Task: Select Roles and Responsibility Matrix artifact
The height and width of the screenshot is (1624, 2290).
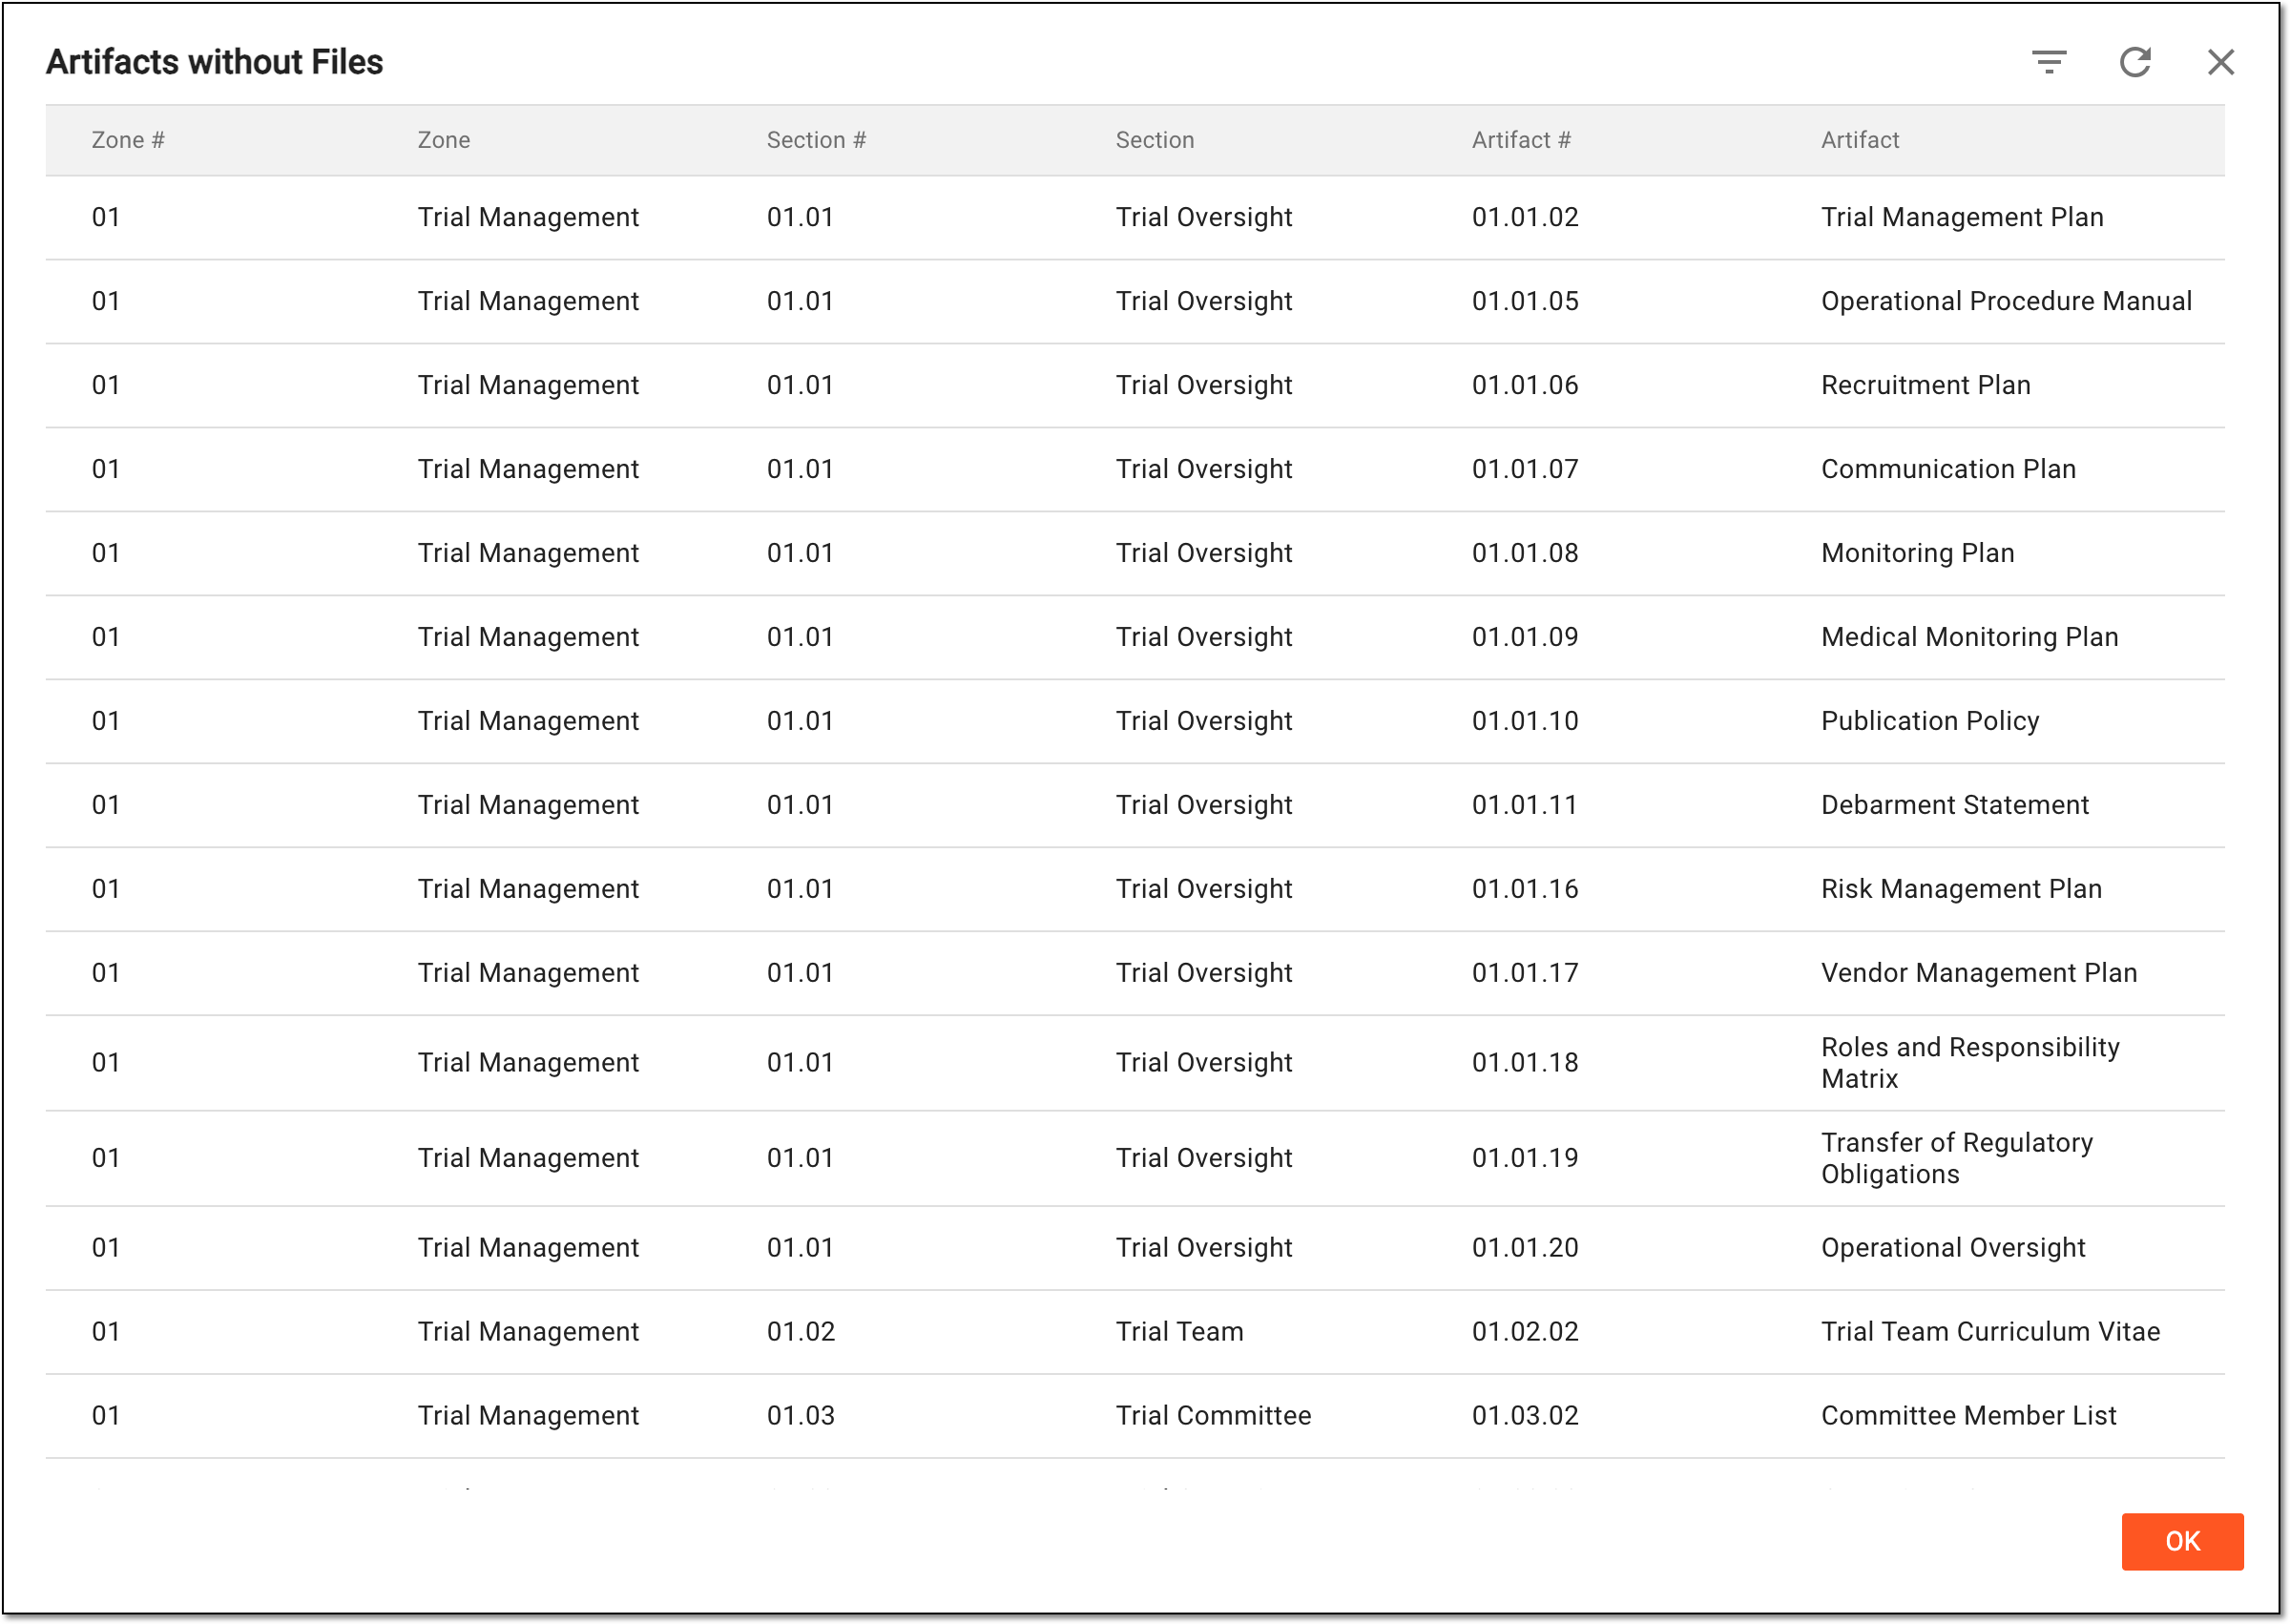Action: coord(1970,1062)
